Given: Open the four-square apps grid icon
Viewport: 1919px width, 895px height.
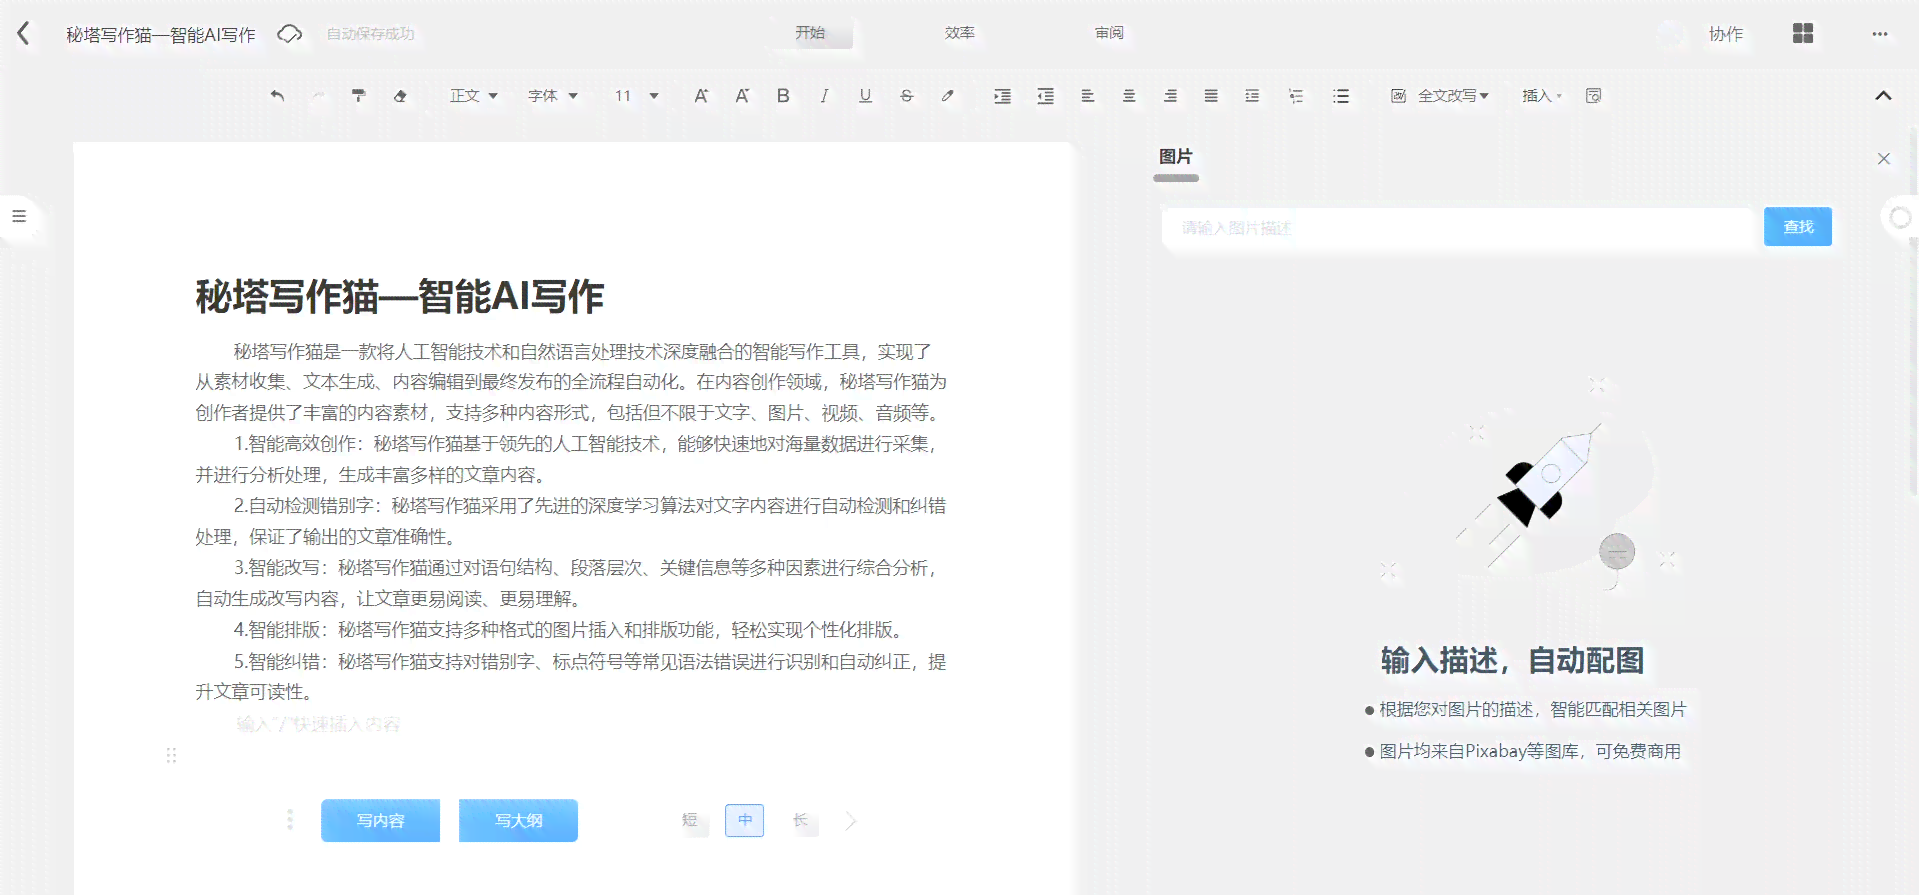Looking at the screenshot, I should 1803,34.
